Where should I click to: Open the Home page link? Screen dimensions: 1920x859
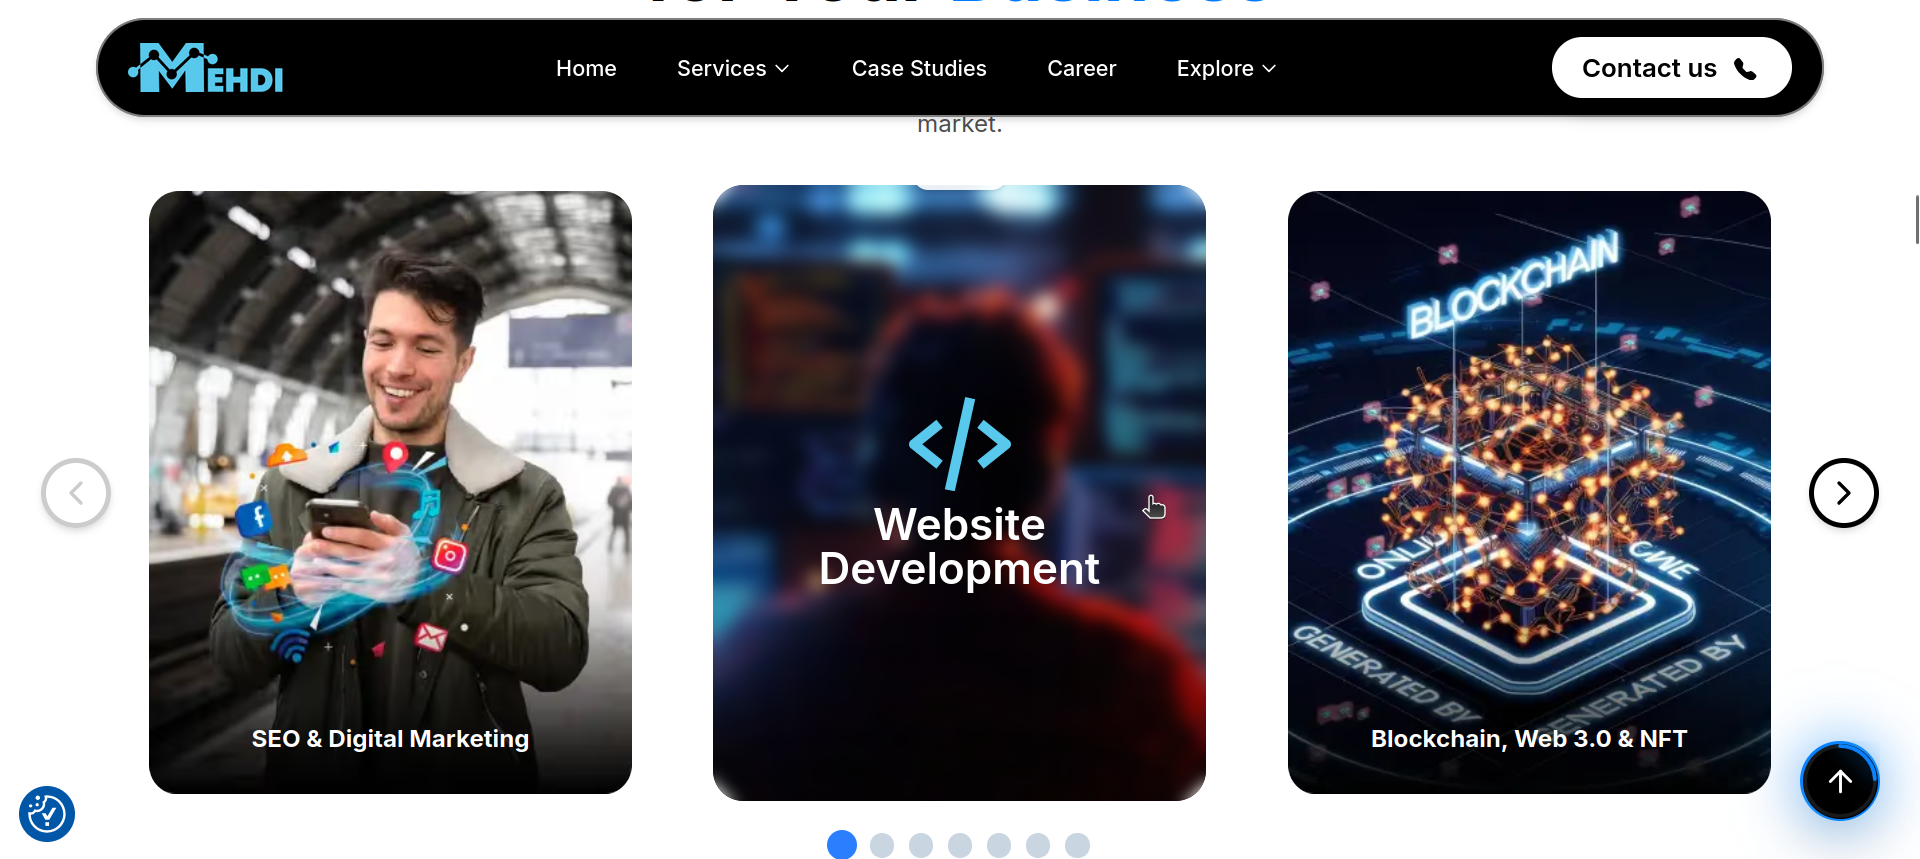pyautogui.click(x=586, y=68)
